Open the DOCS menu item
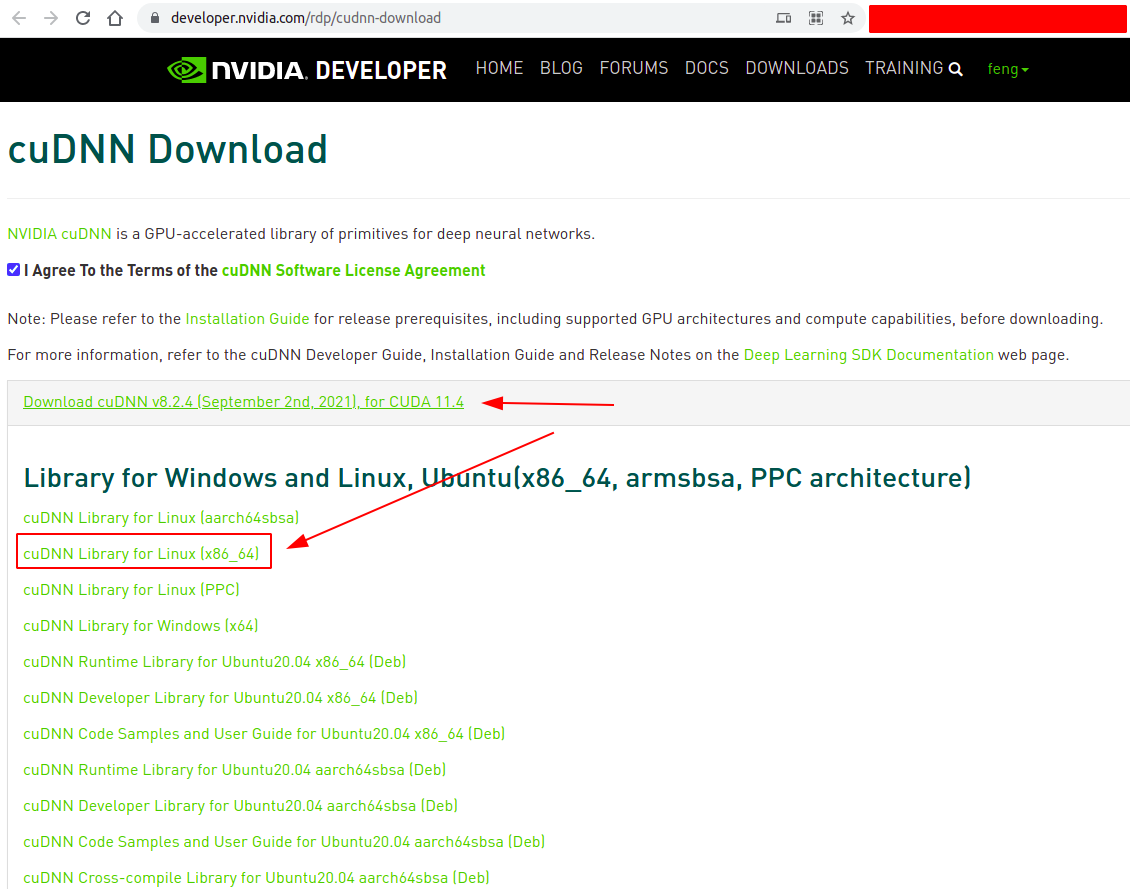This screenshot has width=1130, height=889. tap(707, 68)
